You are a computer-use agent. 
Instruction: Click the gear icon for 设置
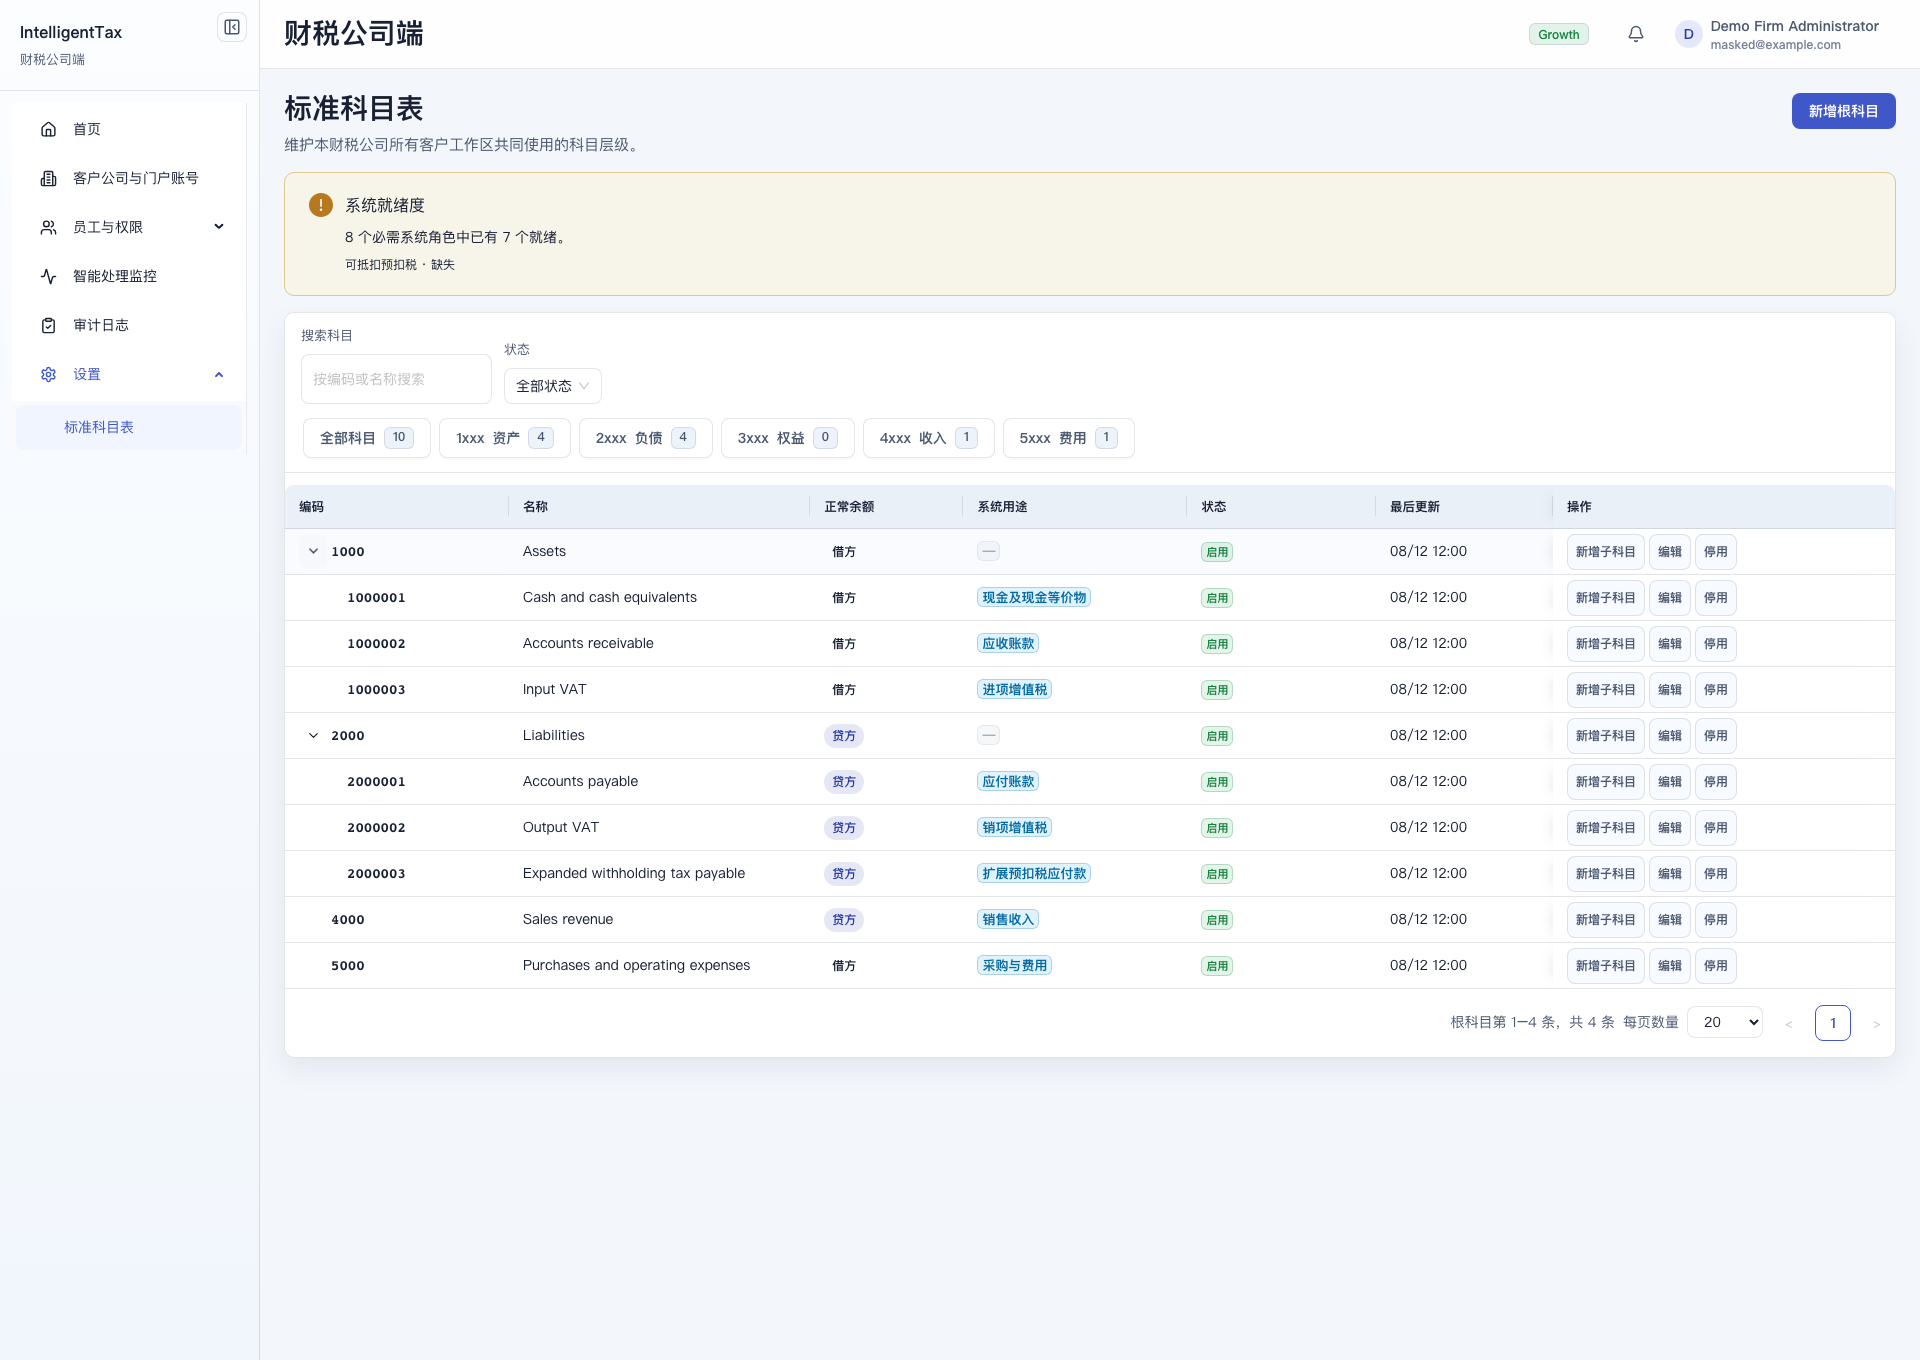(48, 374)
